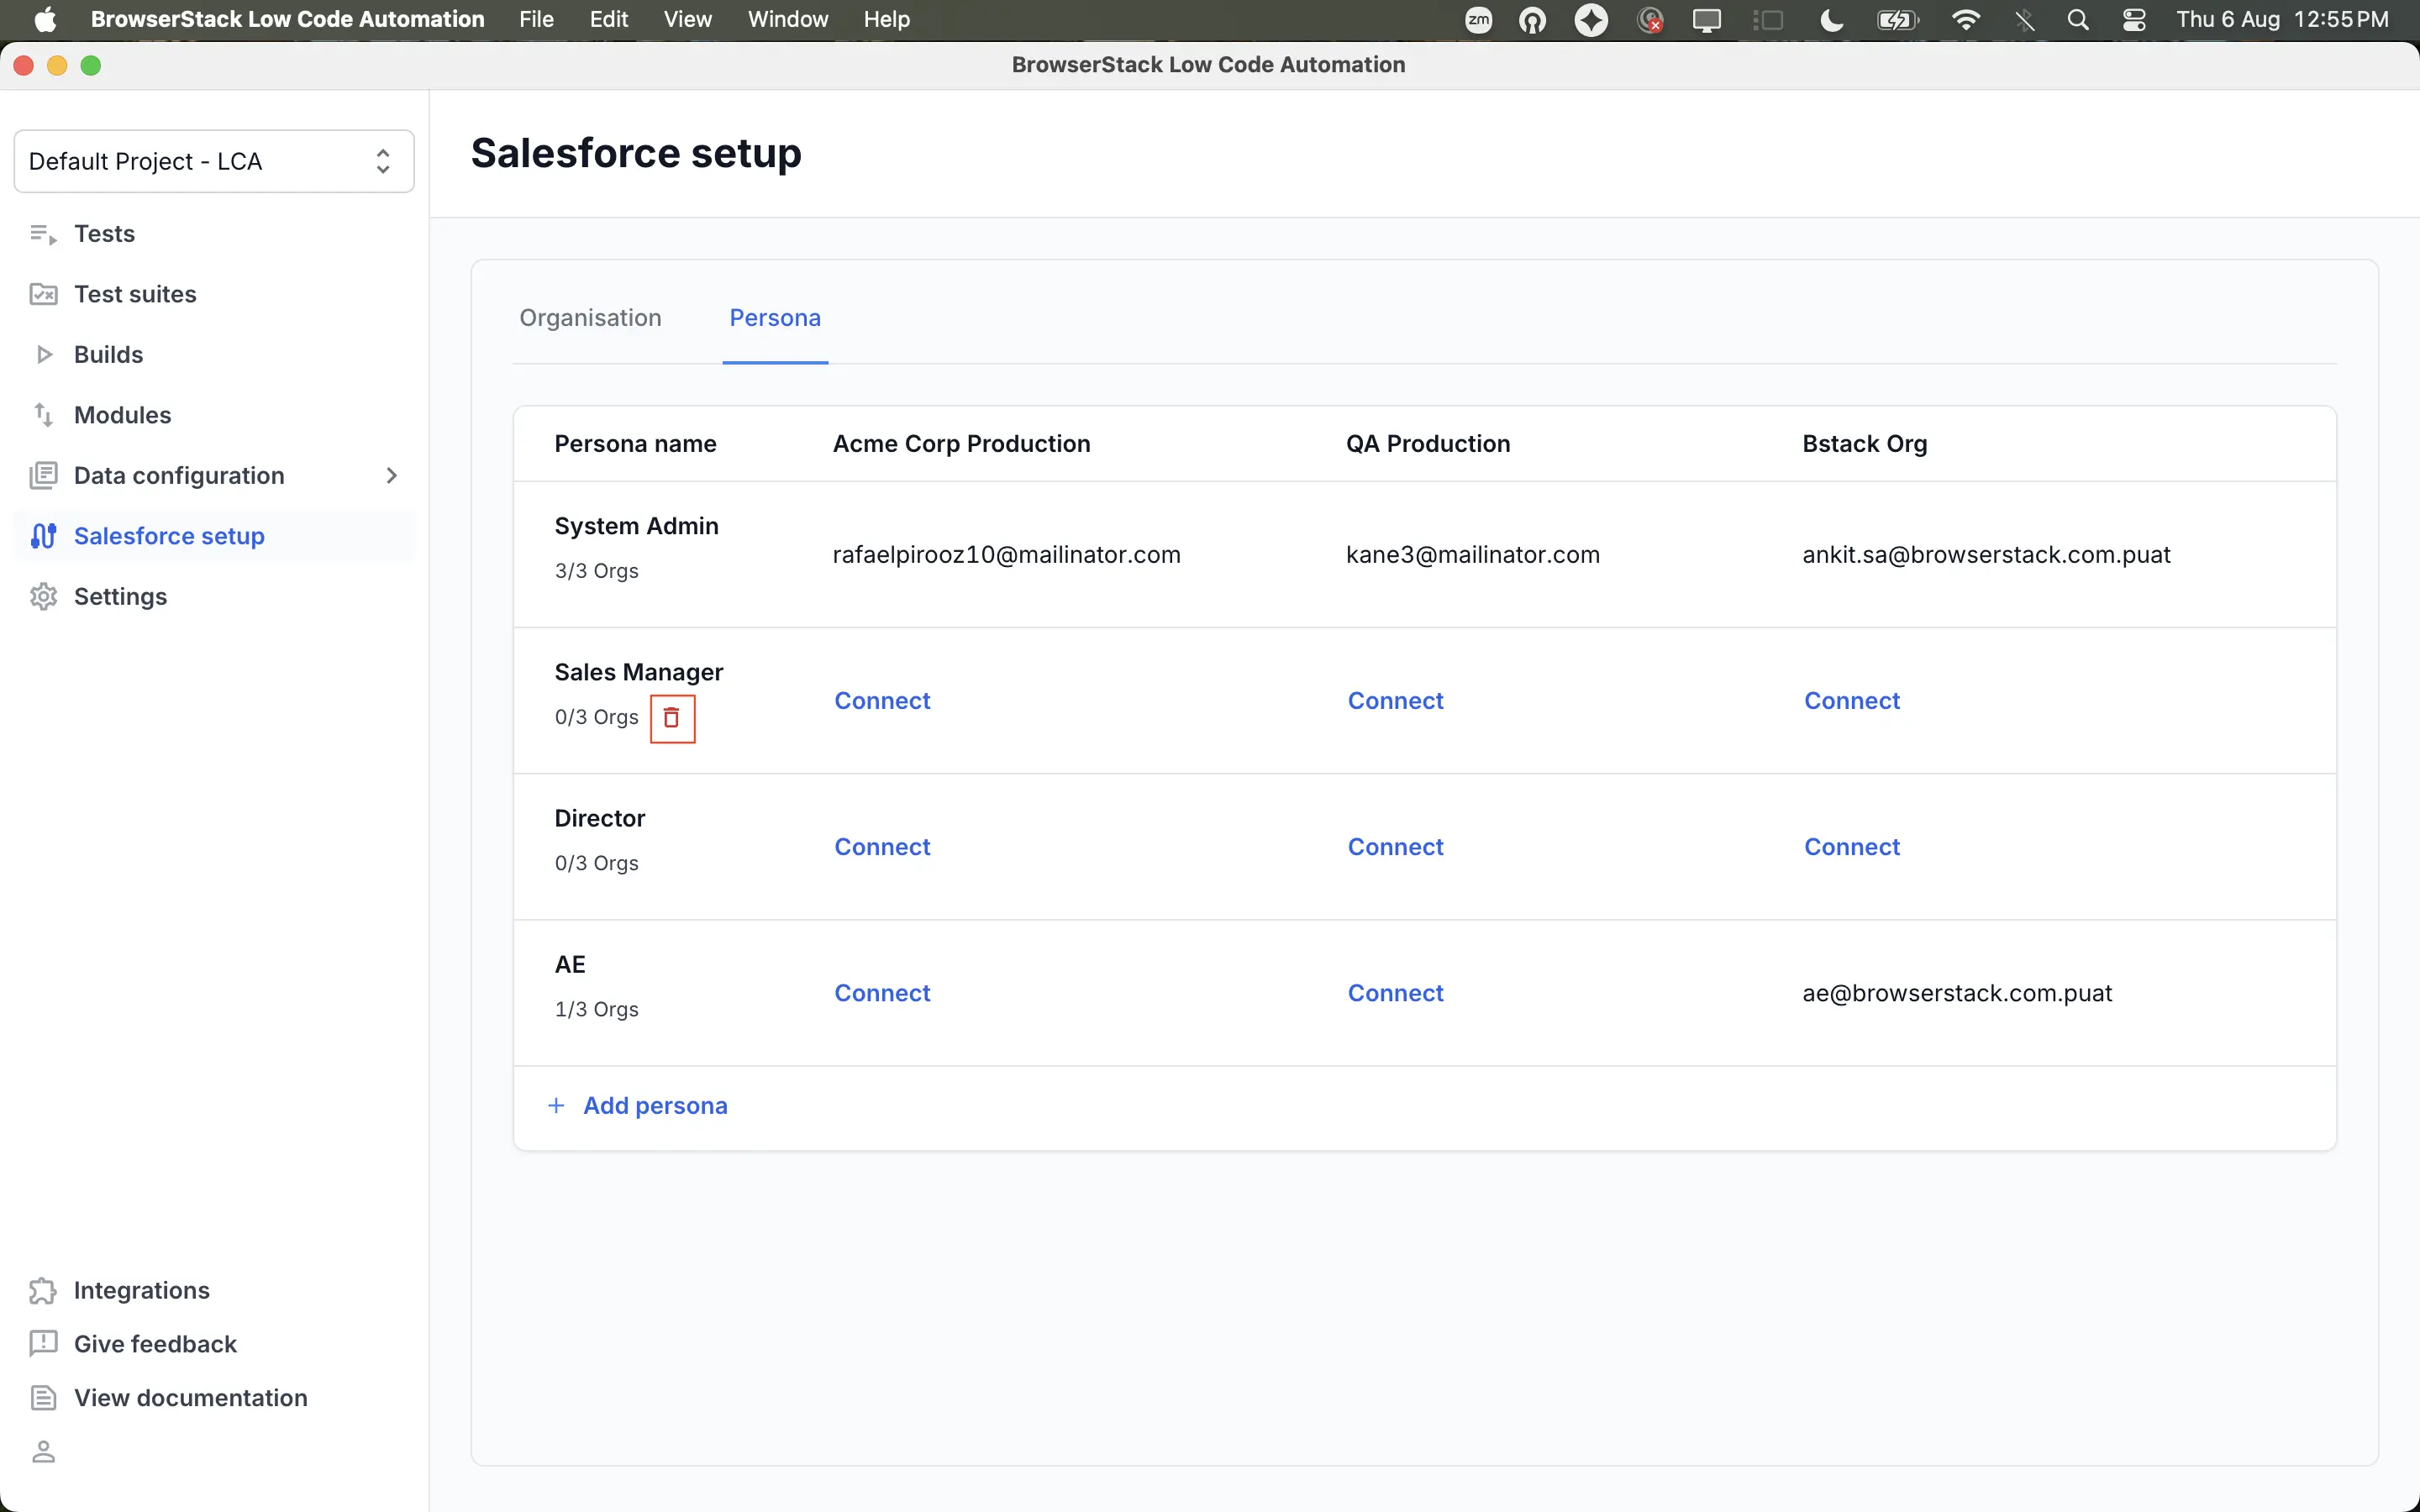The image size is (2420, 1512).
Task: Click the QA Production column header
Action: coord(1427,444)
